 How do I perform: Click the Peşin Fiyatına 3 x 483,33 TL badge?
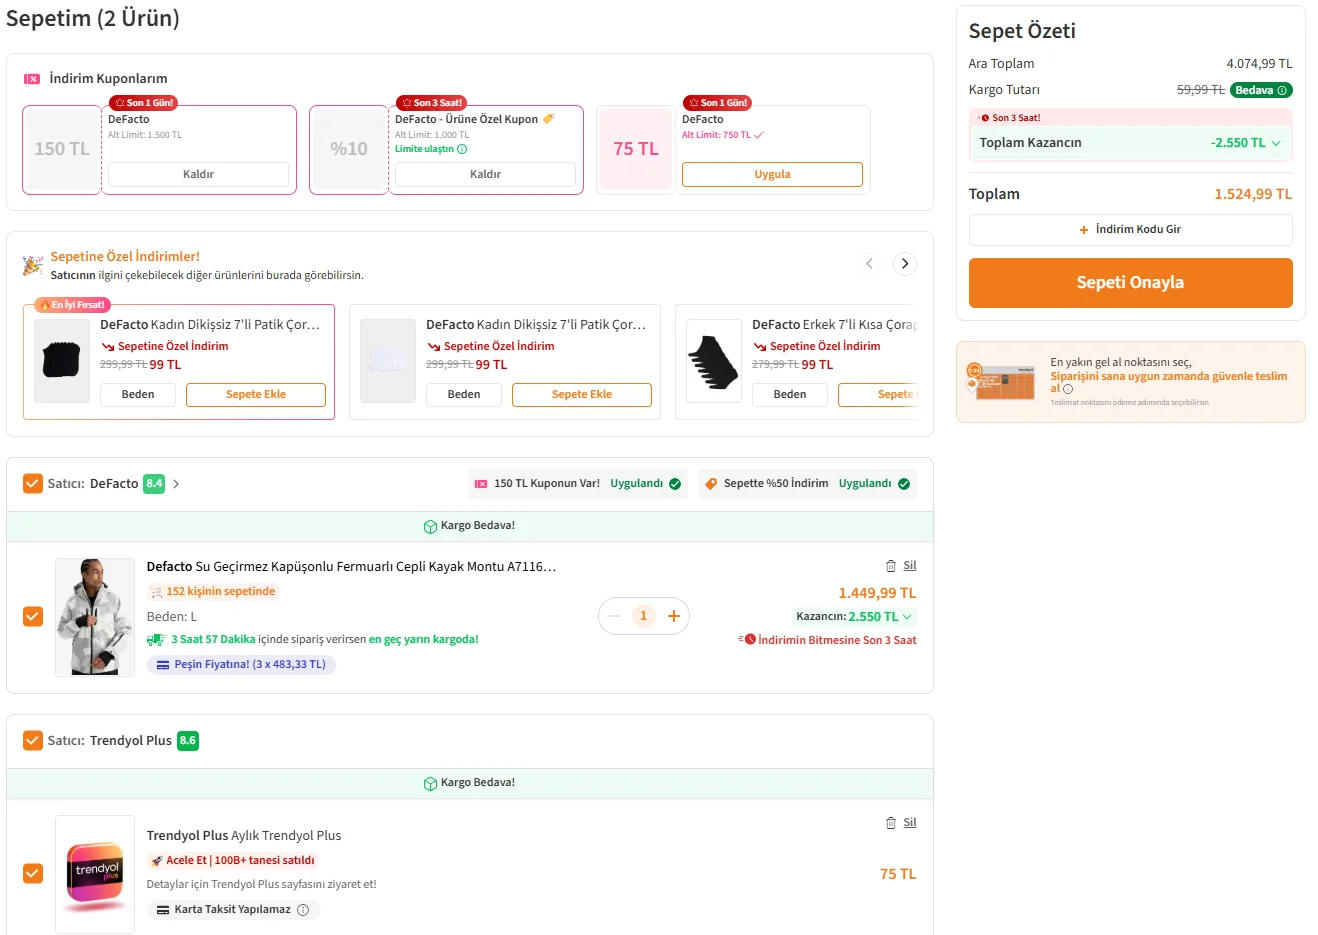[x=241, y=665]
